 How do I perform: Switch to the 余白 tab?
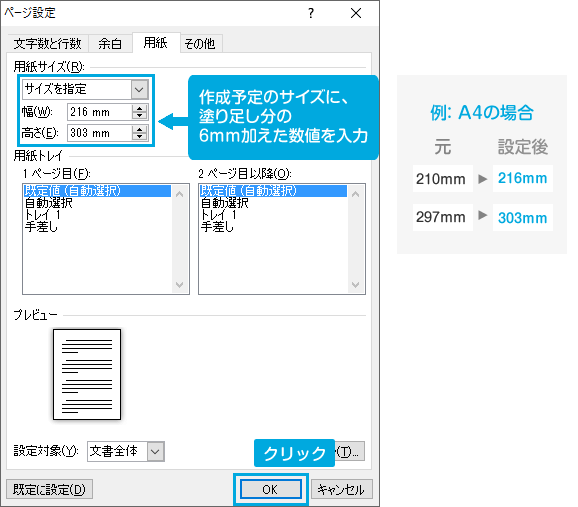coord(110,44)
